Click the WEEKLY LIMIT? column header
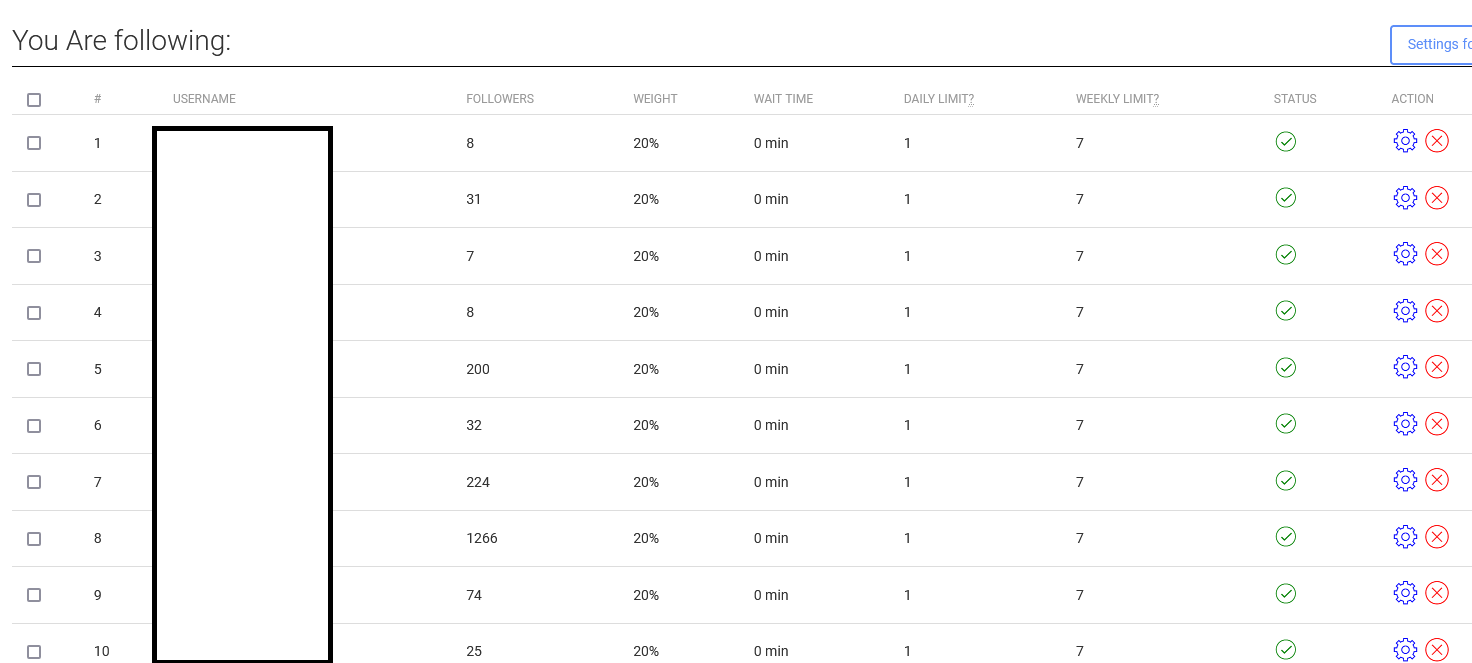1472x663 pixels. (1117, 99)
